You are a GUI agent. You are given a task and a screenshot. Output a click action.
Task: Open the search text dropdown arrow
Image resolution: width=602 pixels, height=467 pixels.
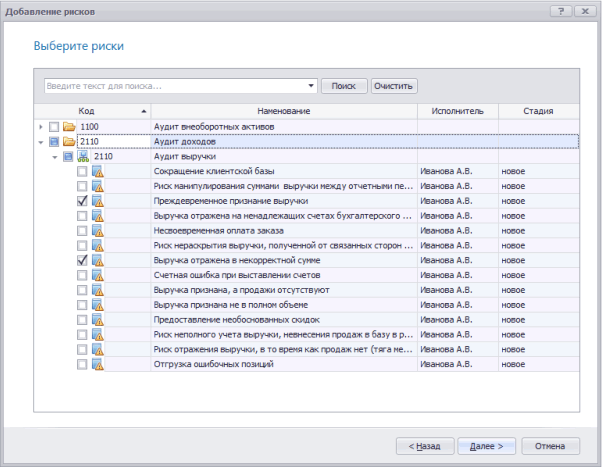coord(311,86)
